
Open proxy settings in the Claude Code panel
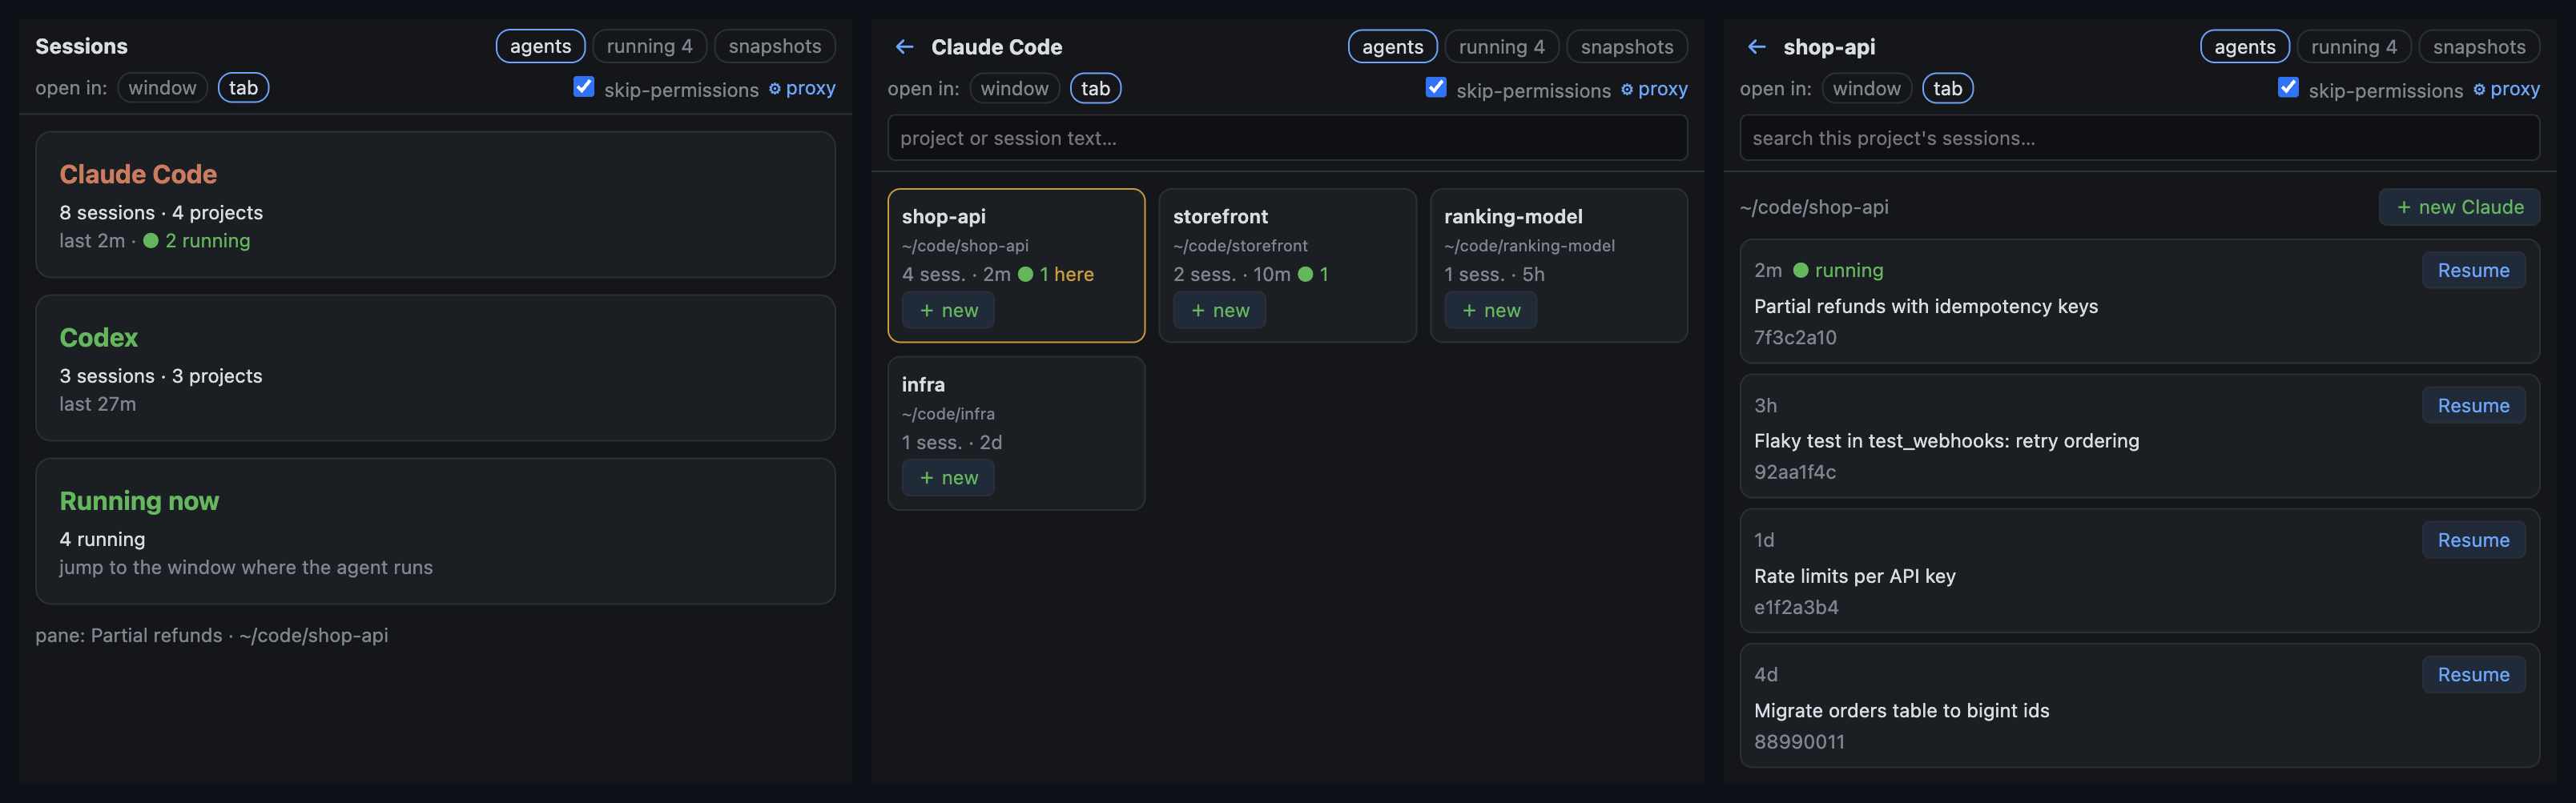click(1654, 89)
